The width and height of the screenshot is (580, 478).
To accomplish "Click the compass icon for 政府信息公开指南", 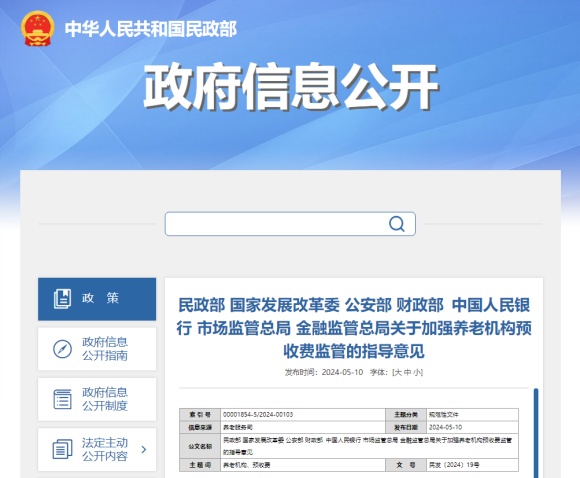I will [x=62, y=349].
